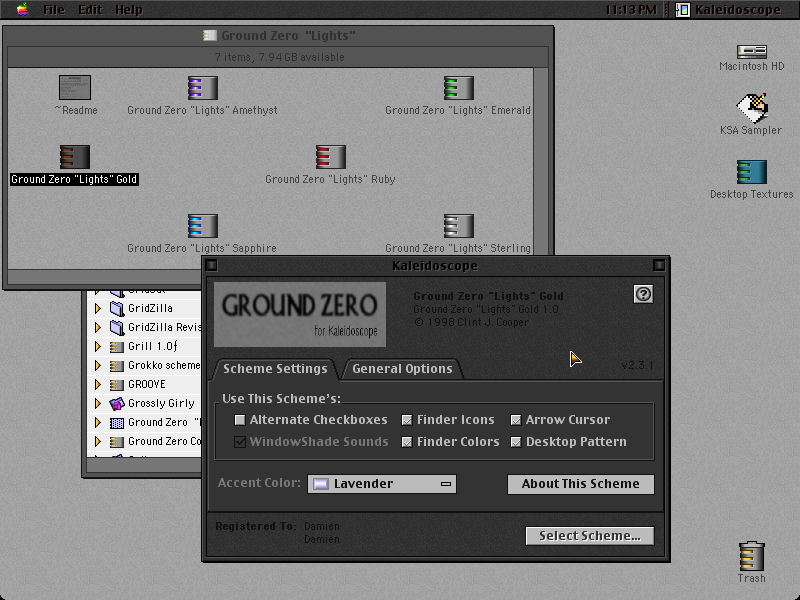Expand the Grill 1.0f disclosure triangle

point(97,346)
